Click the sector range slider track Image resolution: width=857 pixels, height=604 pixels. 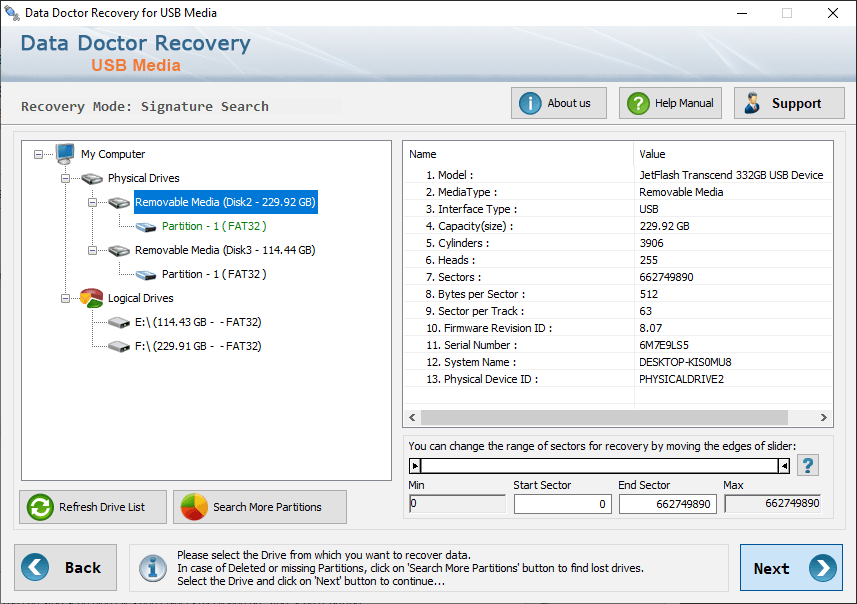point(600,466)
